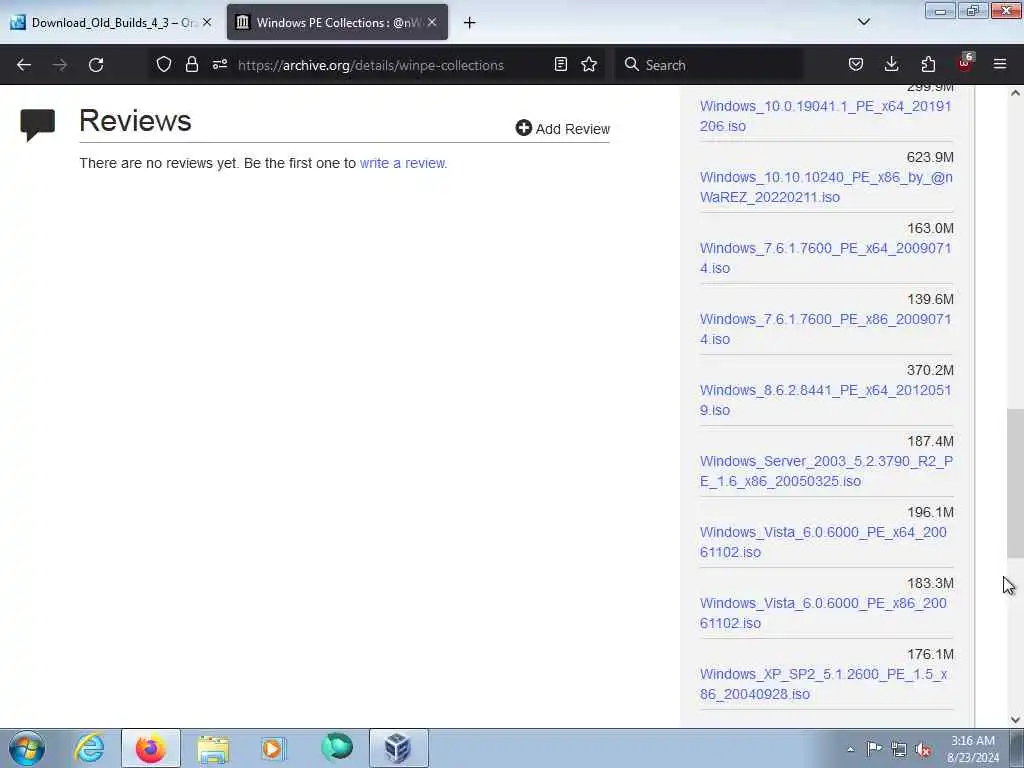Click the 370.2M file size text
Image resolution: width=1024 pixels, height=768 pixels.
[930, 370]
